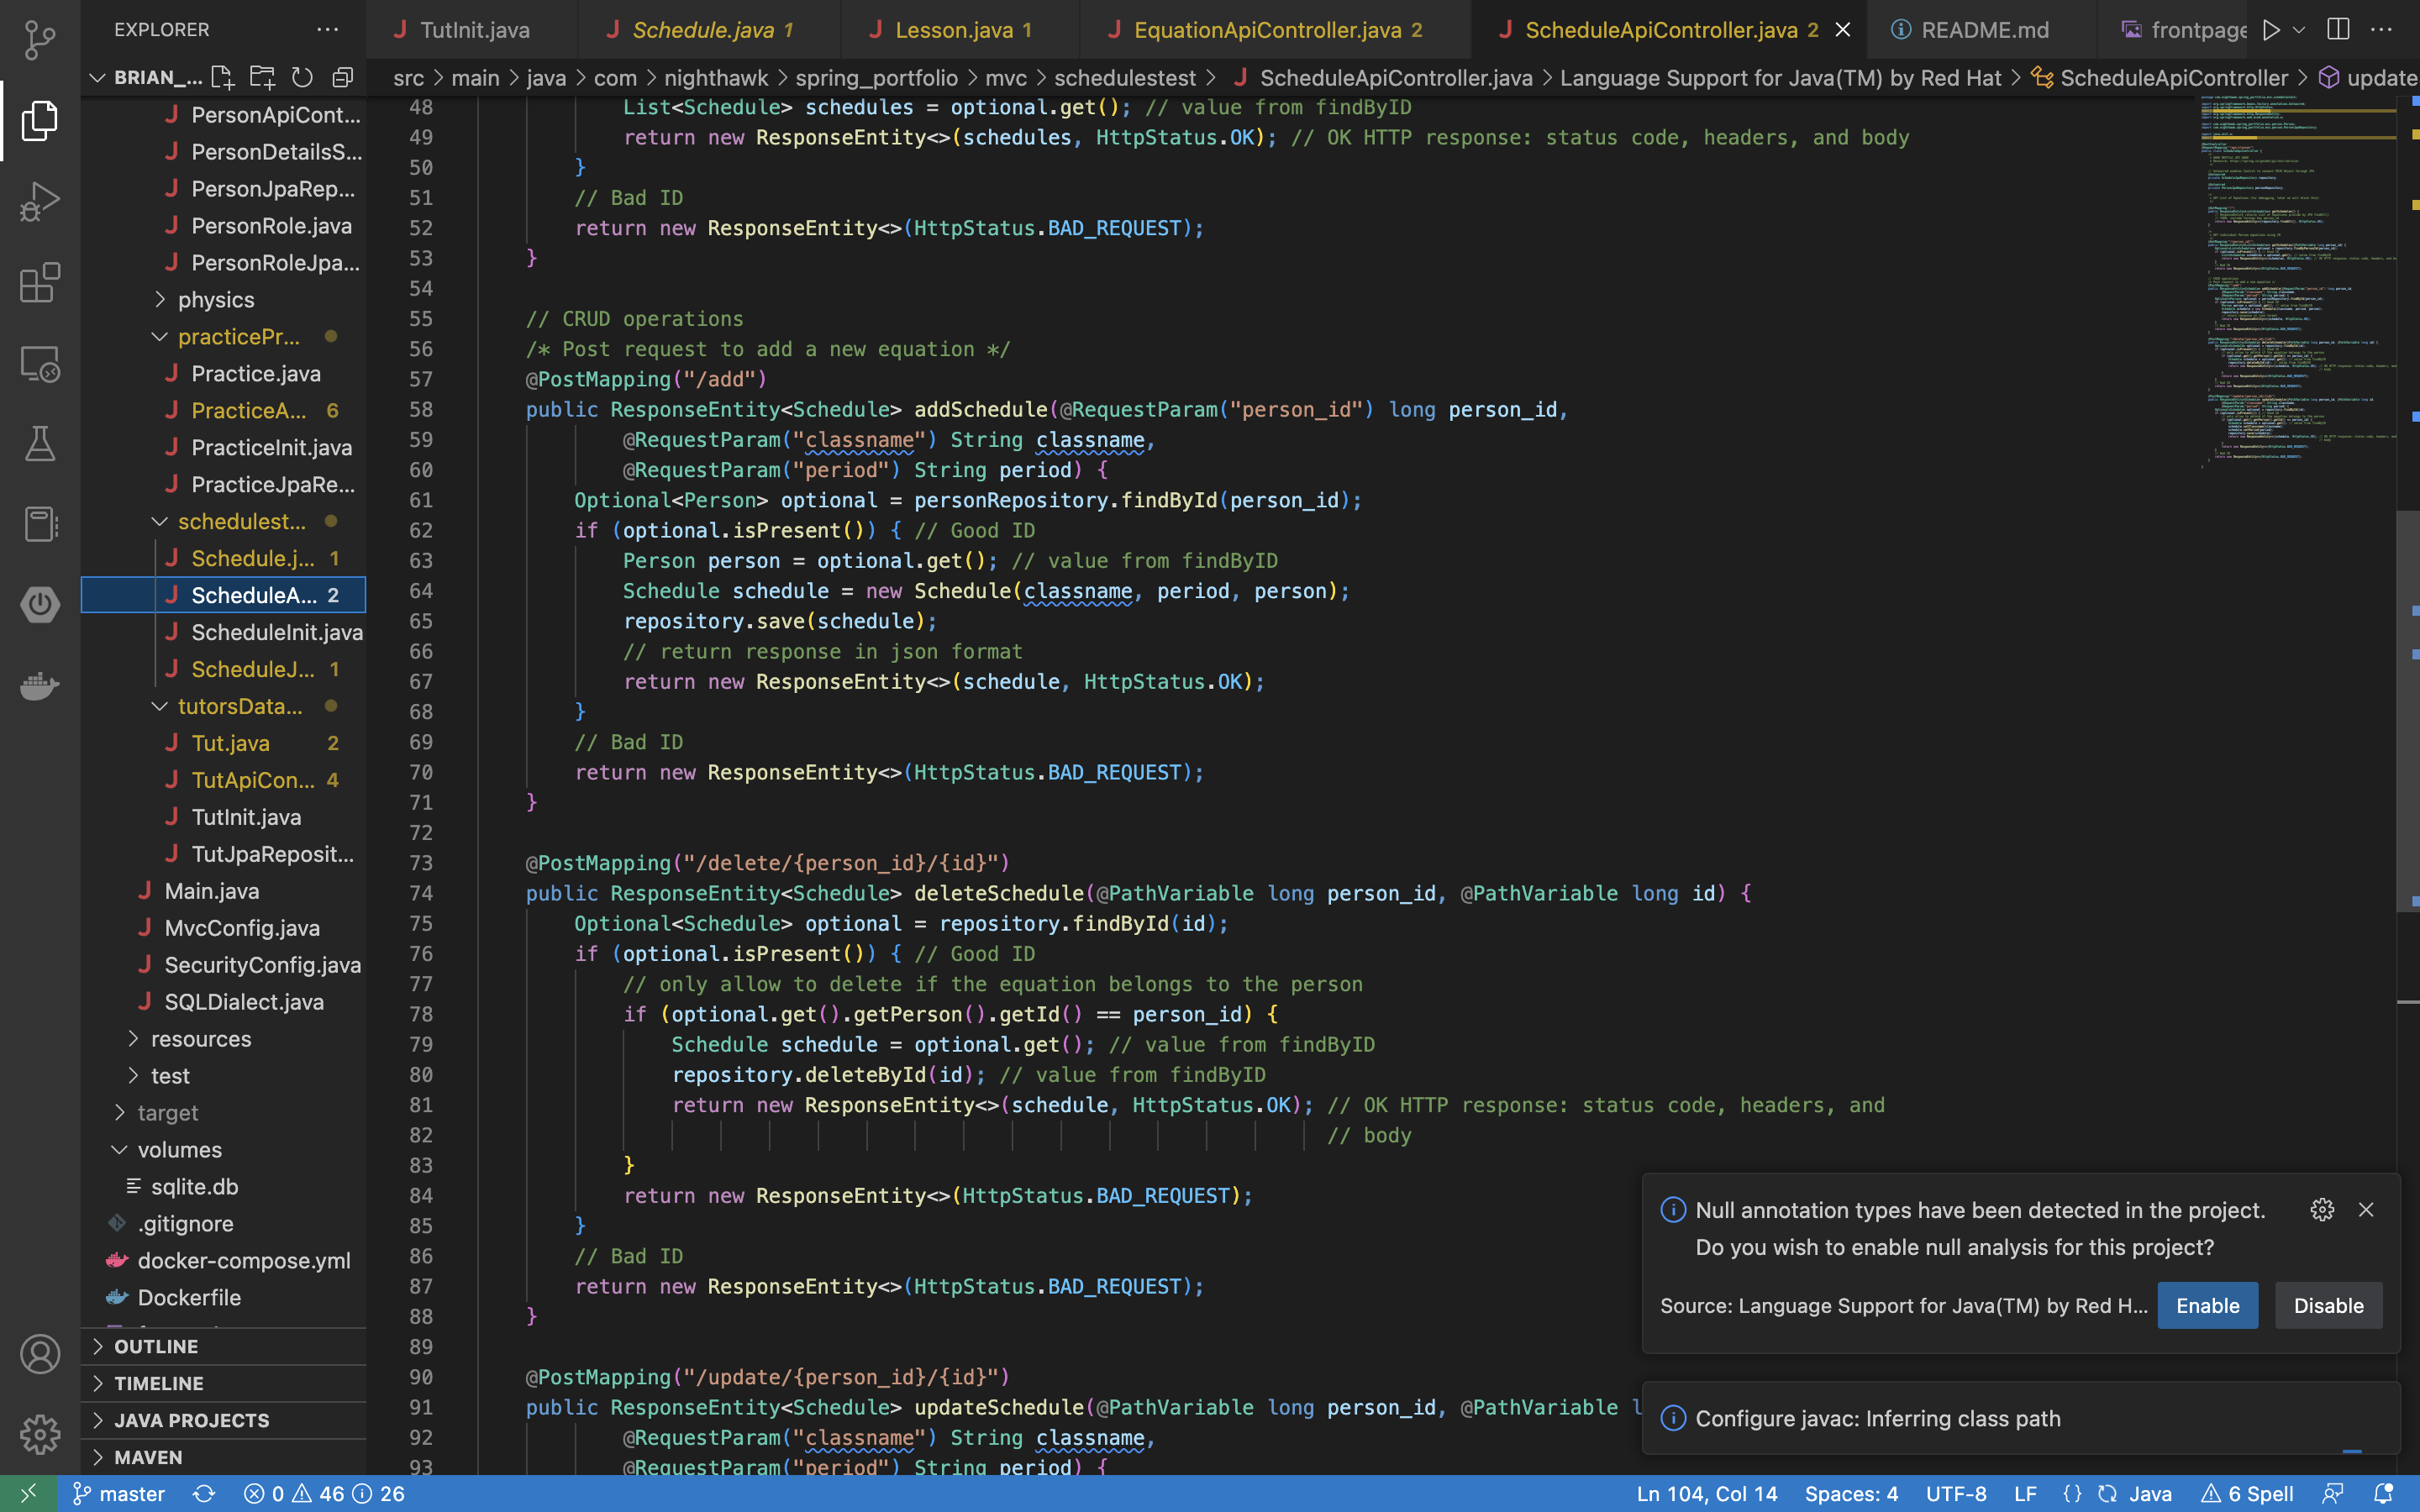Open the run options dropdown arrow

point(2299,30)
